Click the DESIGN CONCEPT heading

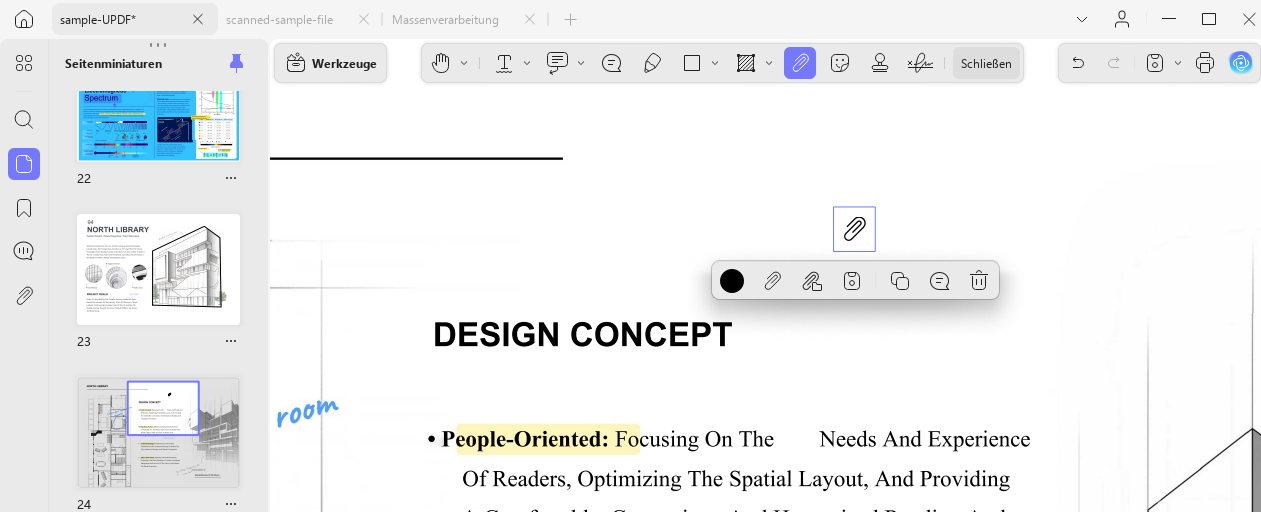click(x=583, y=335)
